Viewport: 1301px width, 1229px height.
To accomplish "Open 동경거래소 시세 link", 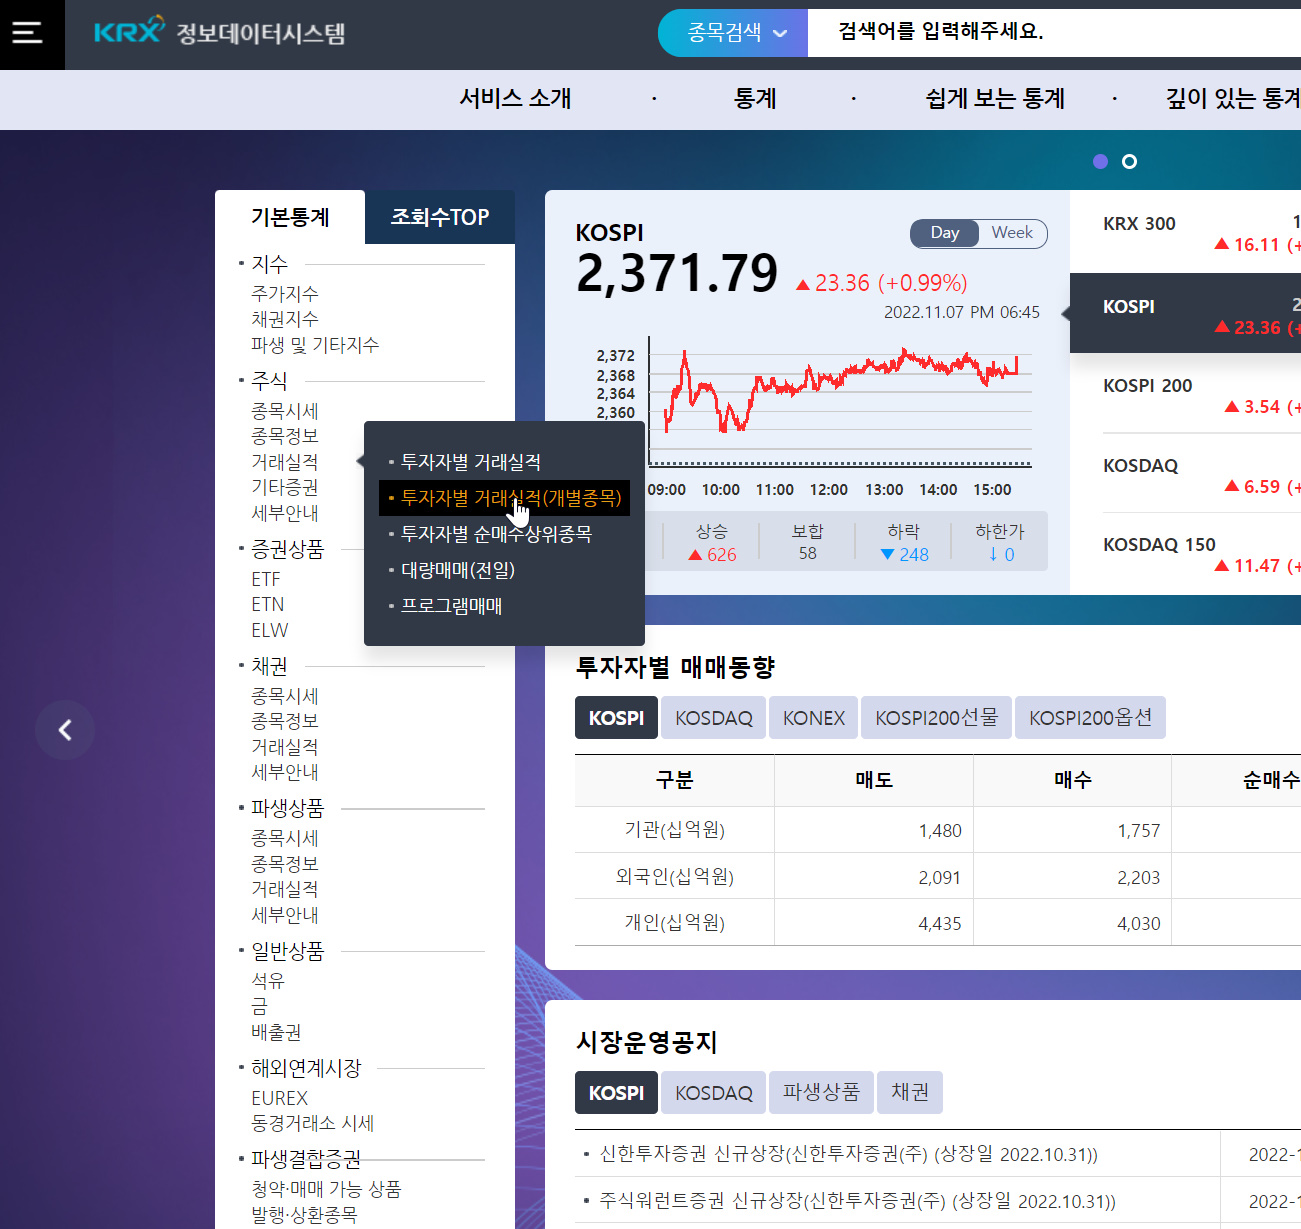I will 313,1123.
